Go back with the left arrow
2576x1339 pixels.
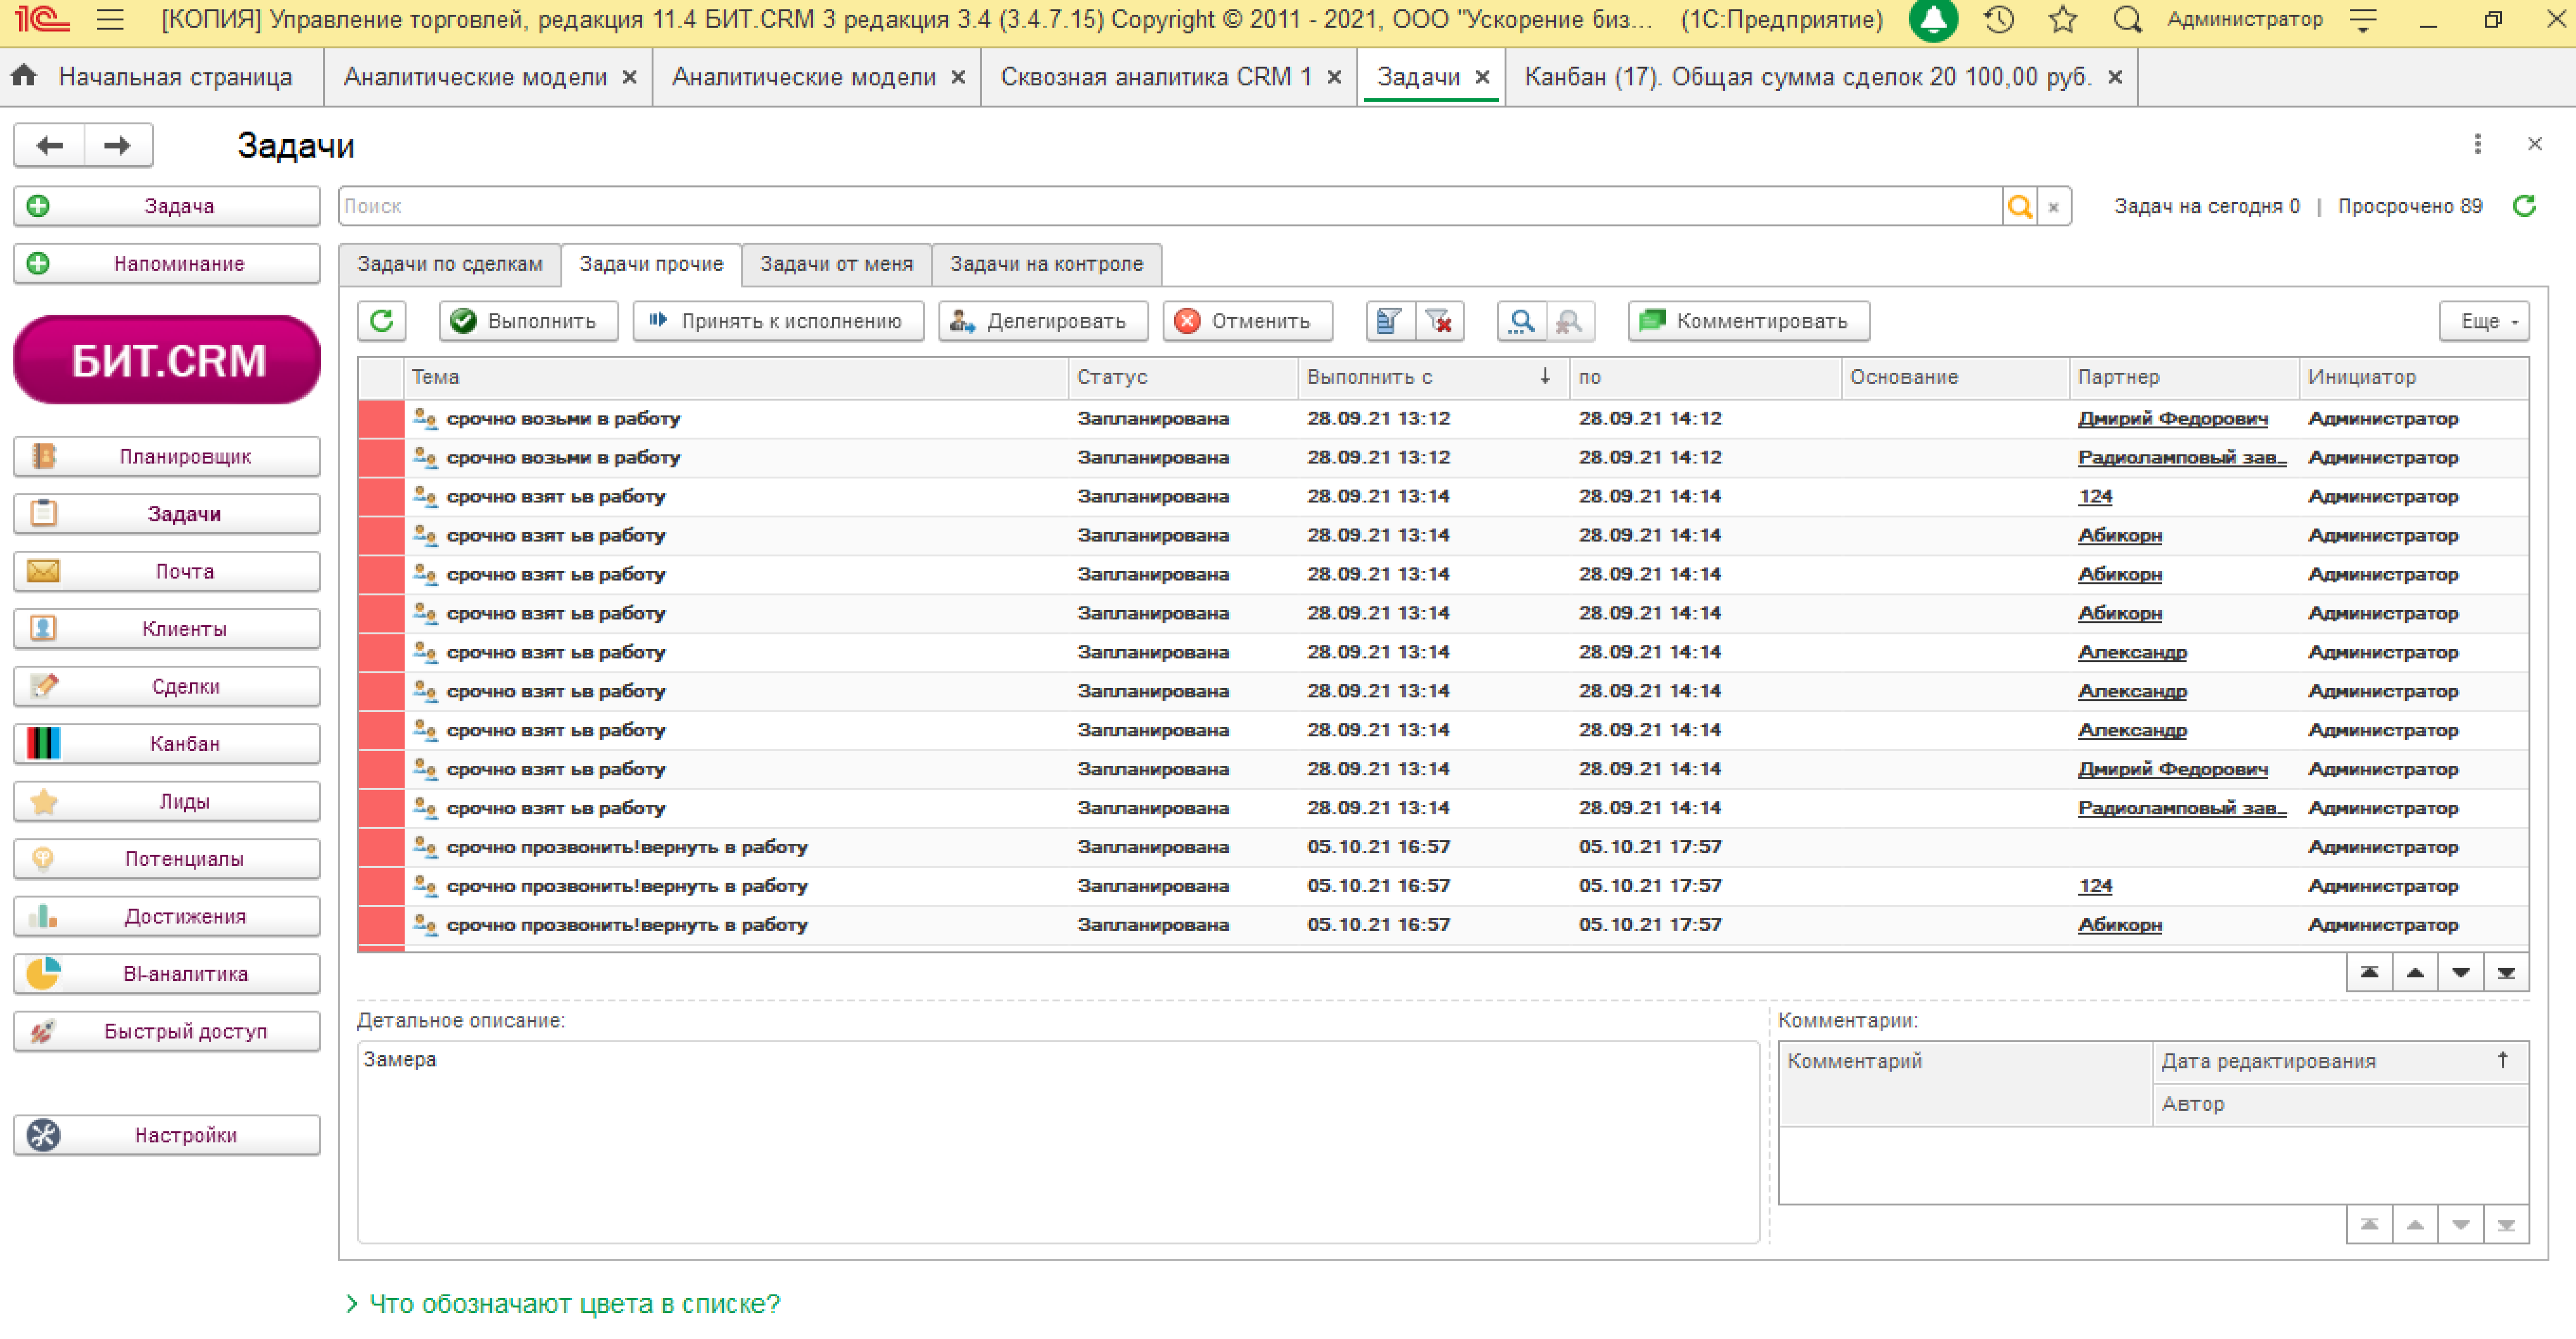click(49, 146)
